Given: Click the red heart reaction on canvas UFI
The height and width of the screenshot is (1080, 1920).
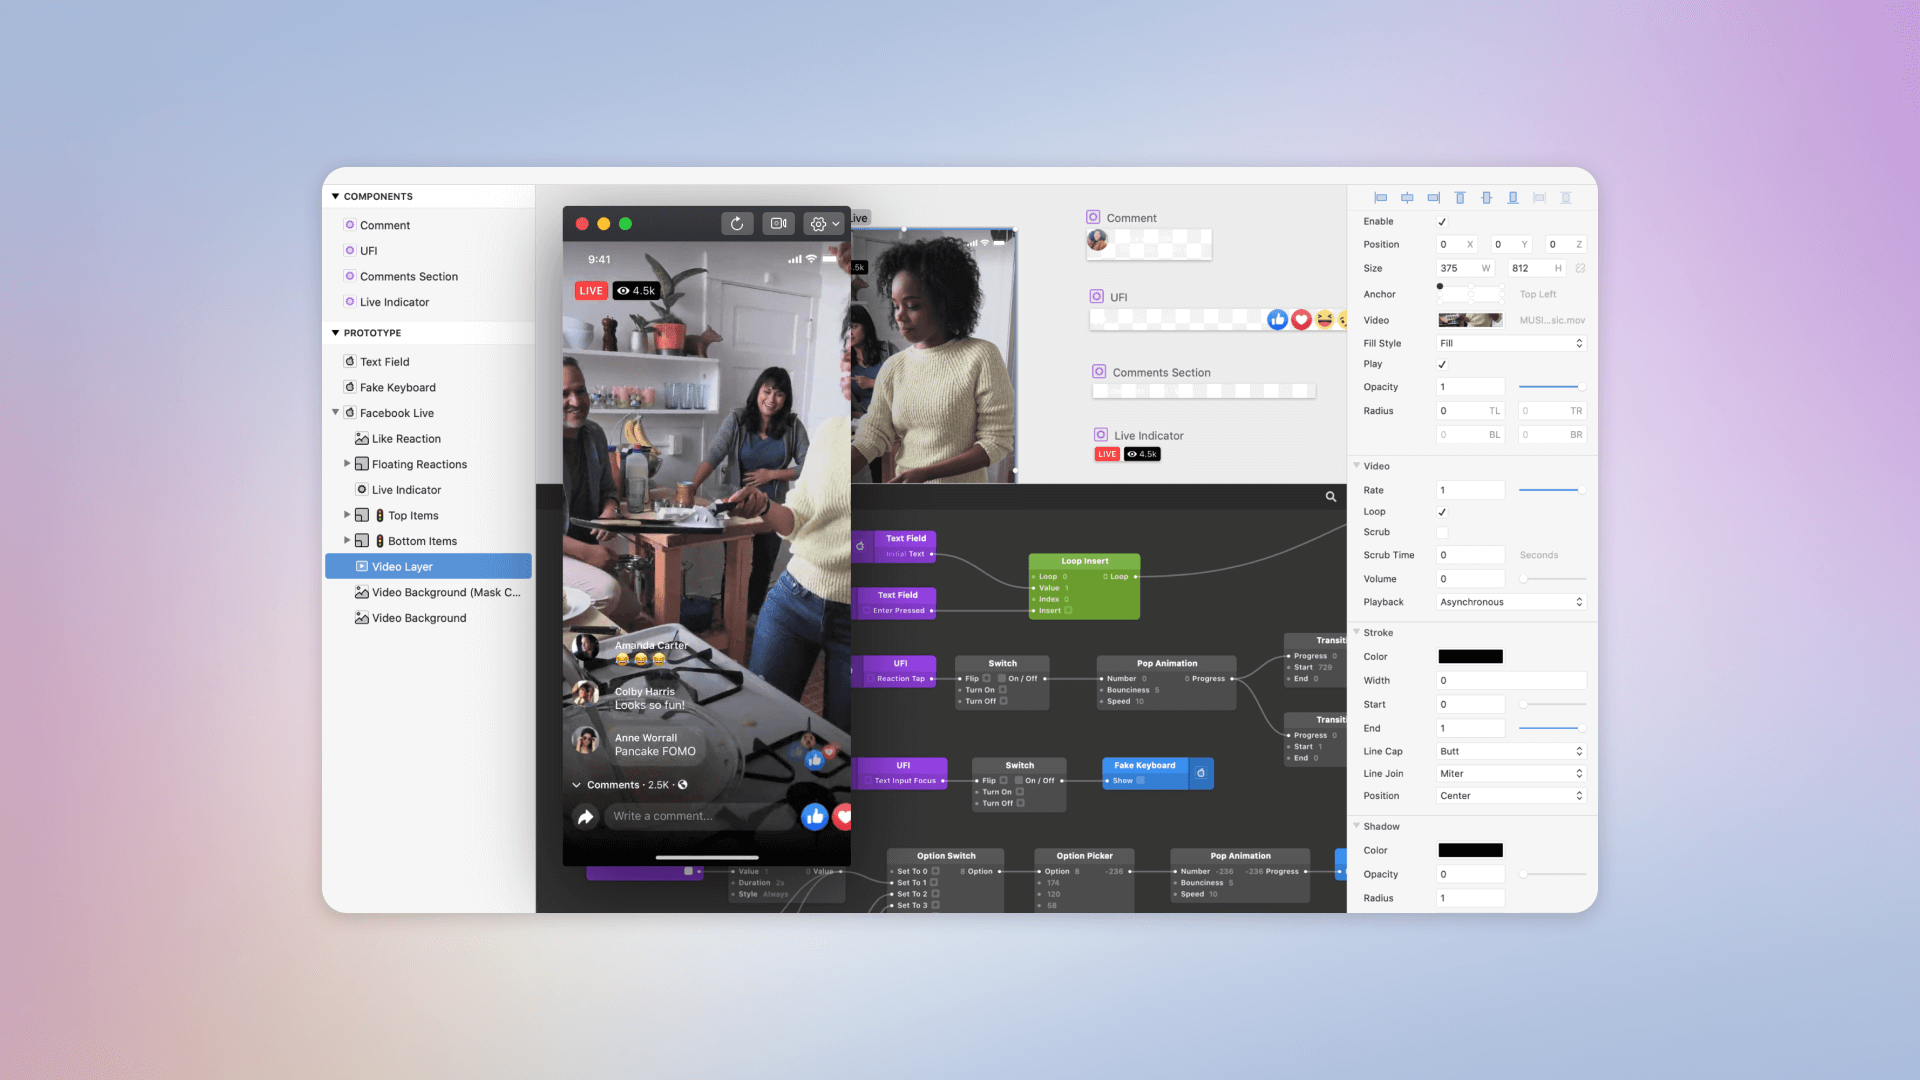Looking at the screenshot, I should pos(1301,320).
